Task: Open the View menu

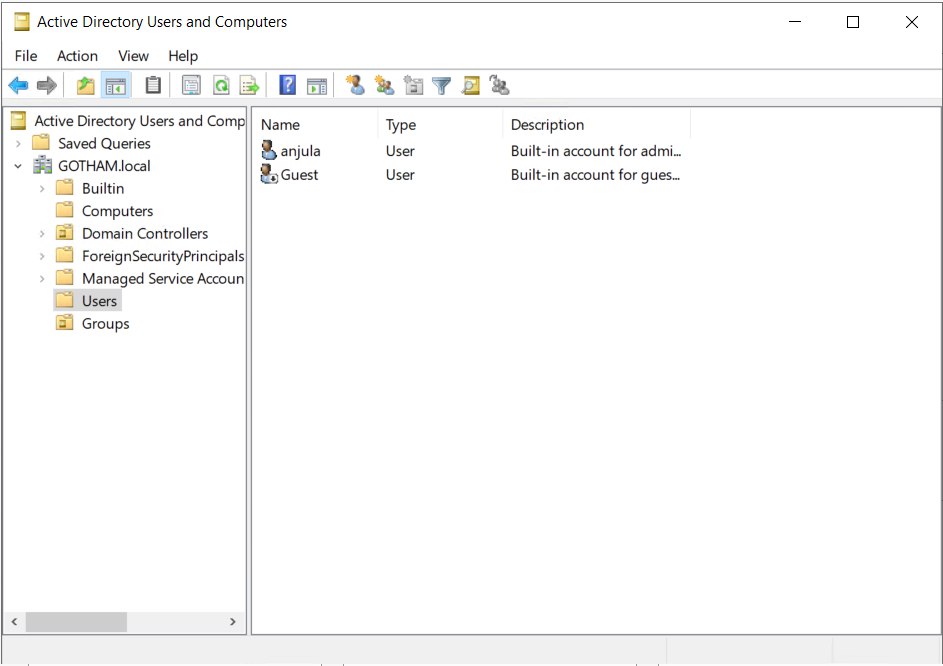Action: point(133,56)
